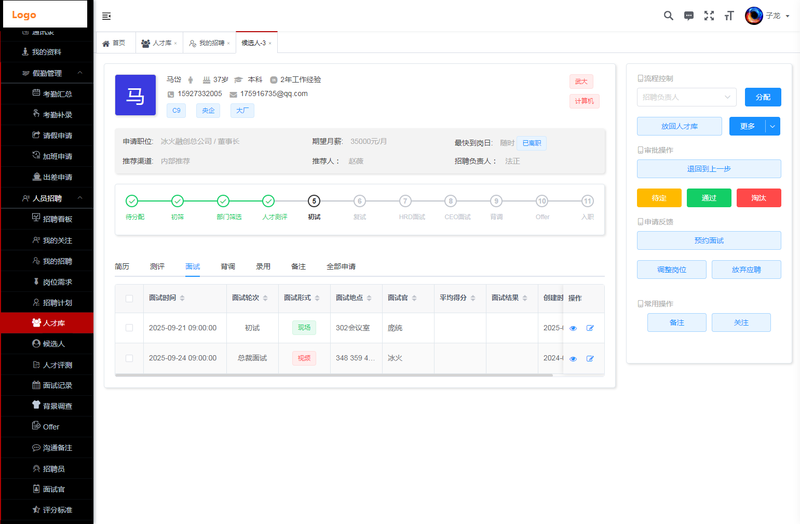Expand the 更多 button arrow
The image size is (800, 524).
click(x=773, y=126)
